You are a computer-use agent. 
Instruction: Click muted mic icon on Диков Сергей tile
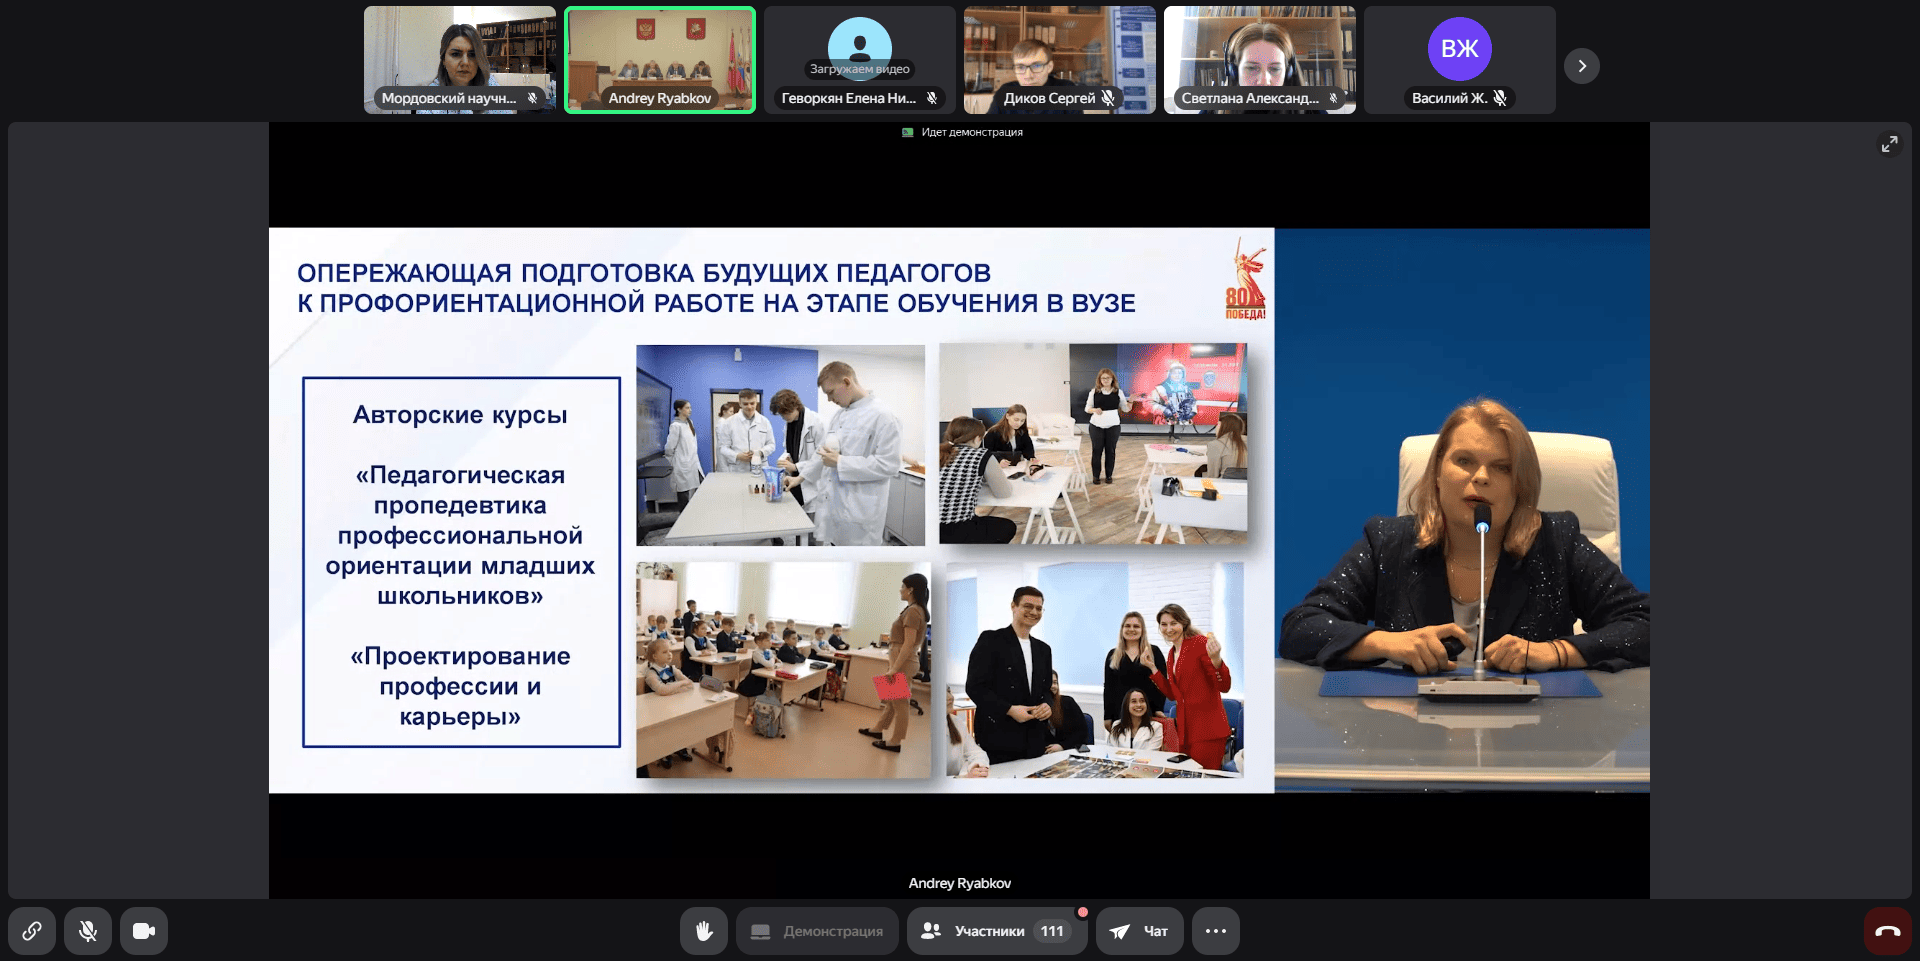pyautogui.click(x=1108, y=98)
